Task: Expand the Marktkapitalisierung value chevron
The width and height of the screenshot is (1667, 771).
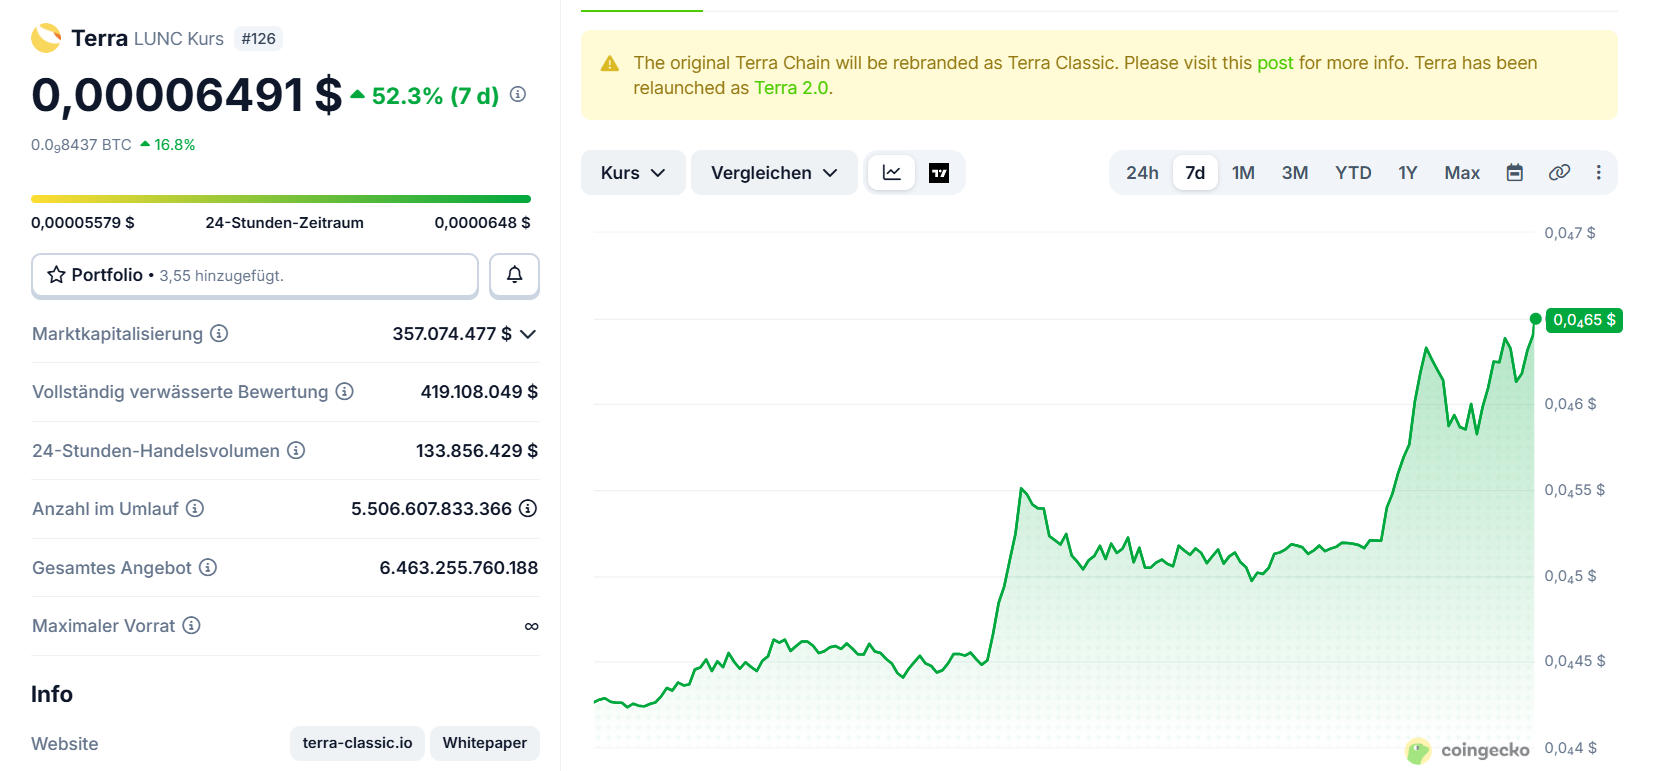Action: pos(528,334)
